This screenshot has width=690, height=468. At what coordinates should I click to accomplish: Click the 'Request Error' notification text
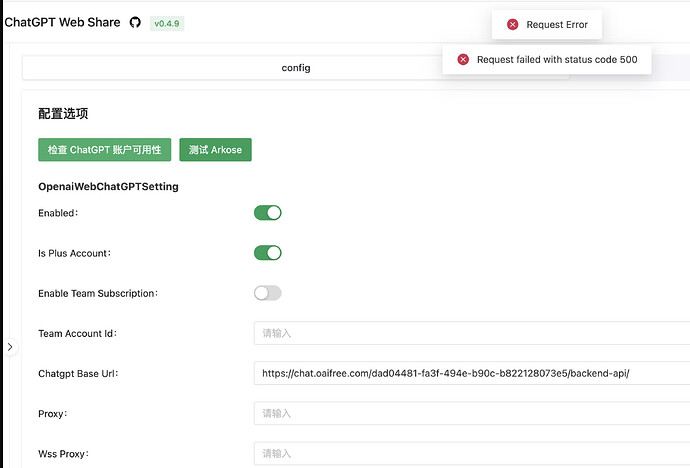[x=557, y=25]
